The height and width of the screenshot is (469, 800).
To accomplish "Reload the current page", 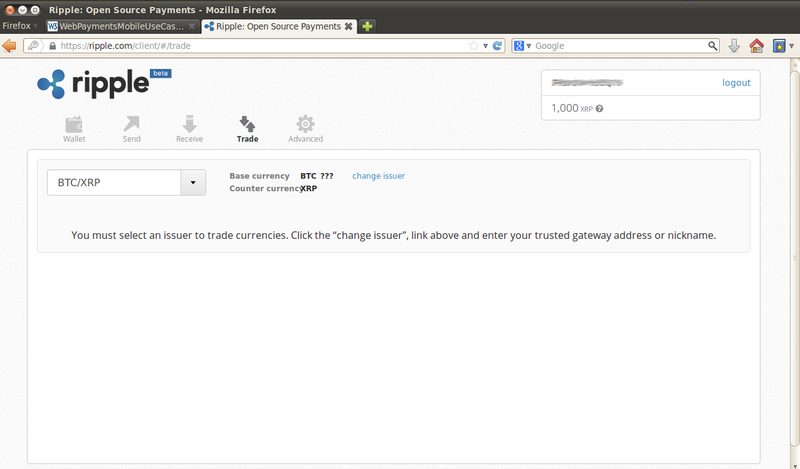I will [497, 45].
